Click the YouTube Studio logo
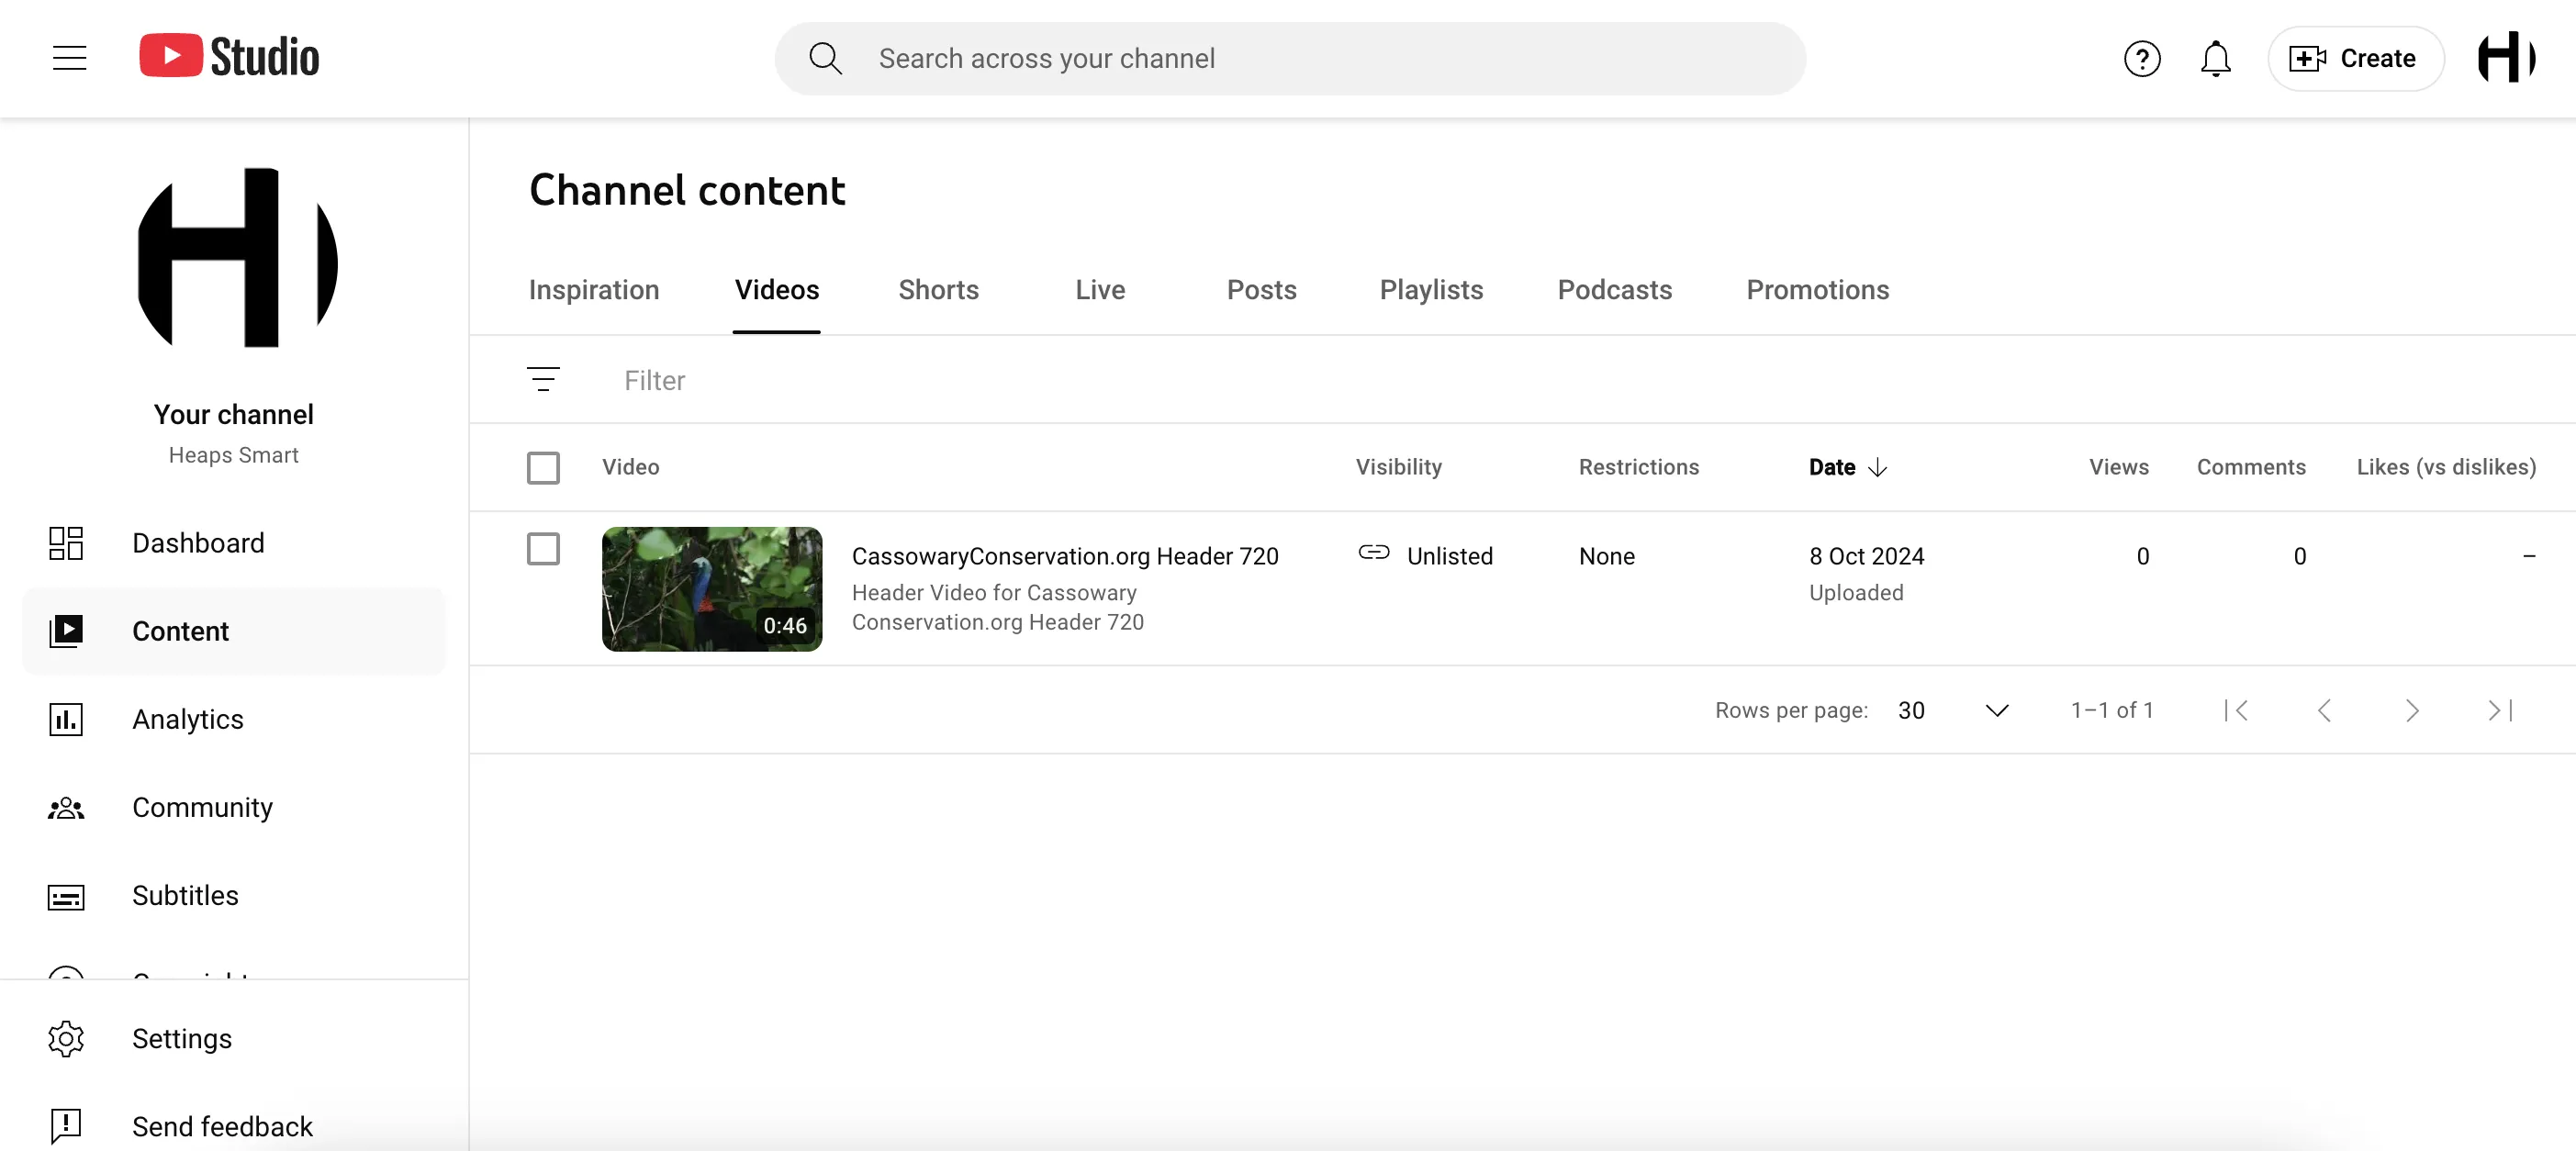Screen dimensions: 2576x1151 pyautogui.click(x=229, y=56)
